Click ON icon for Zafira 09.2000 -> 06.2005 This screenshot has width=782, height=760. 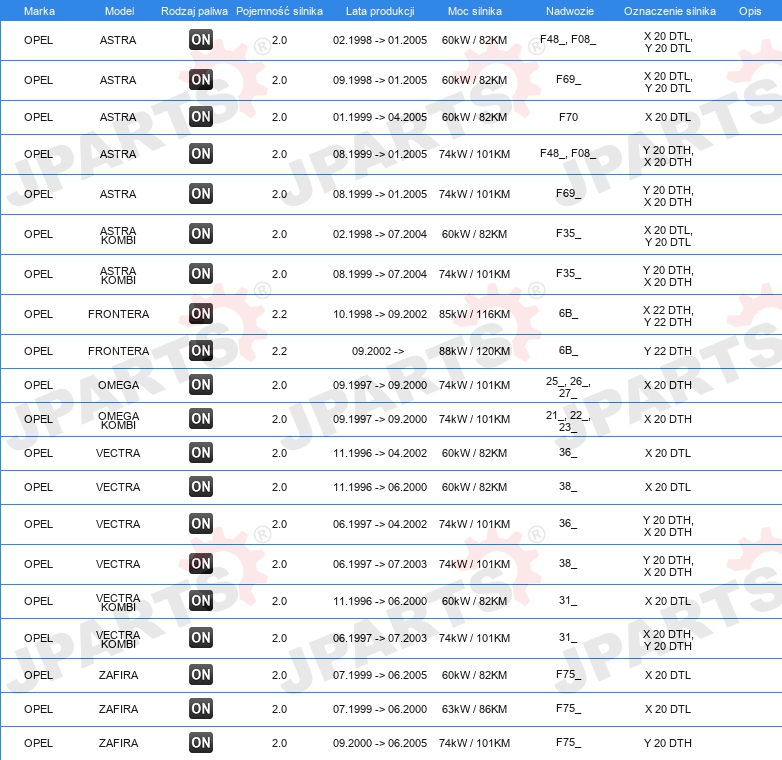[x=201, y=743]
